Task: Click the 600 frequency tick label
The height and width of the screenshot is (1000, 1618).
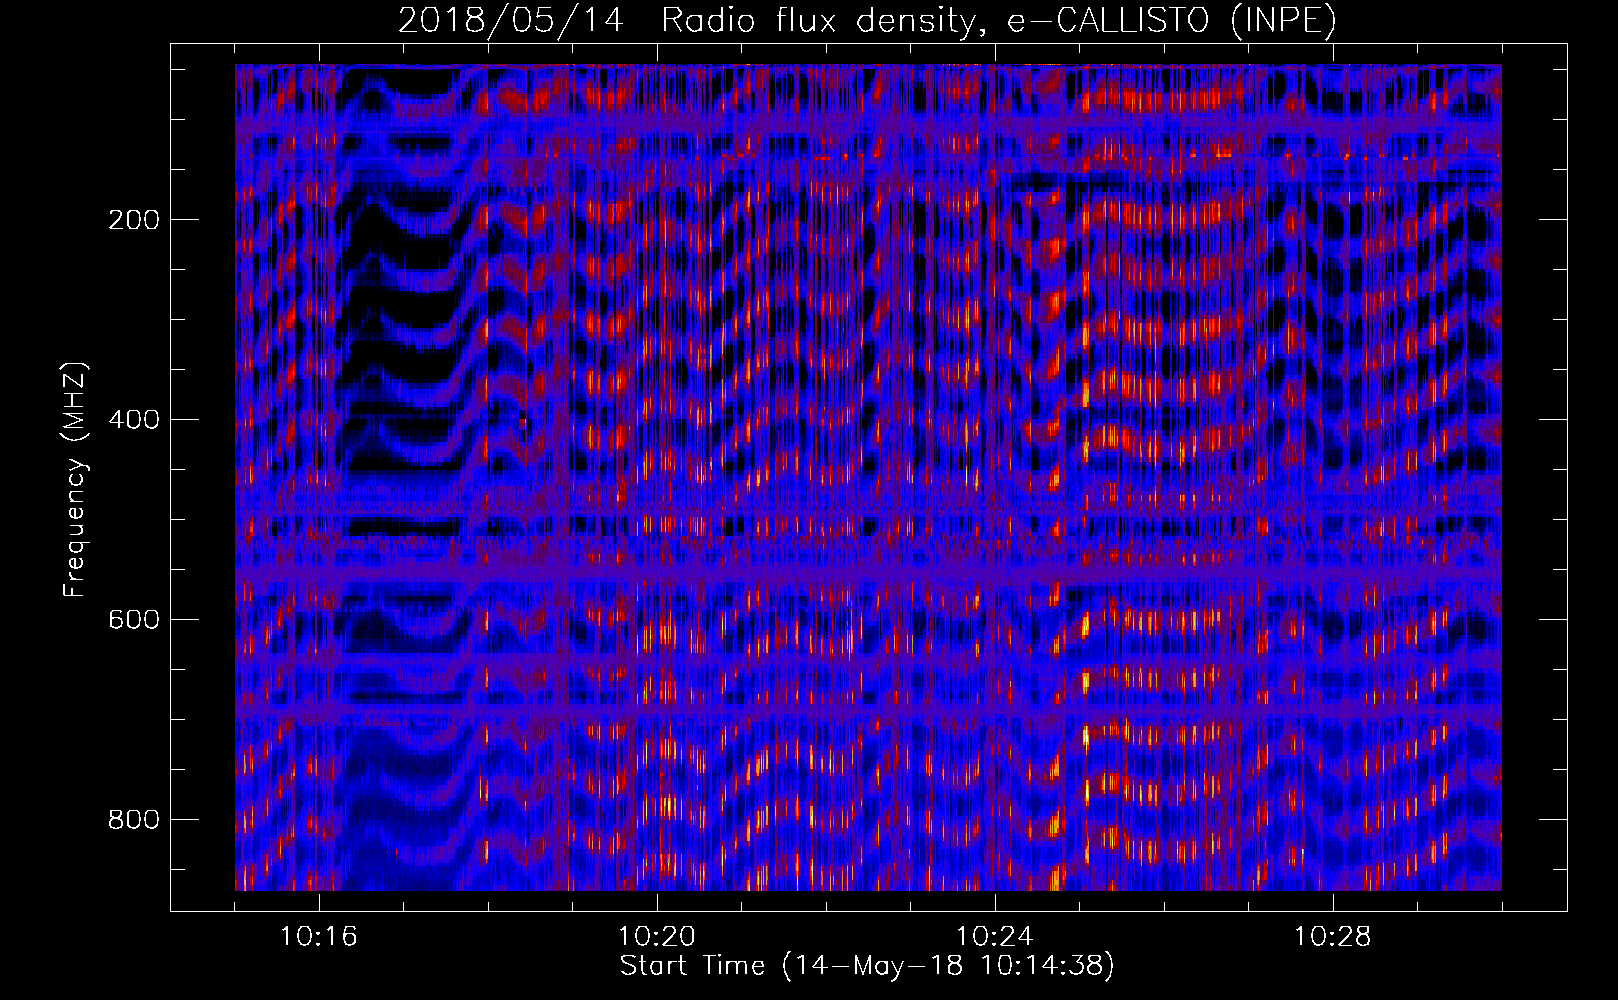Action: (134, 620)
